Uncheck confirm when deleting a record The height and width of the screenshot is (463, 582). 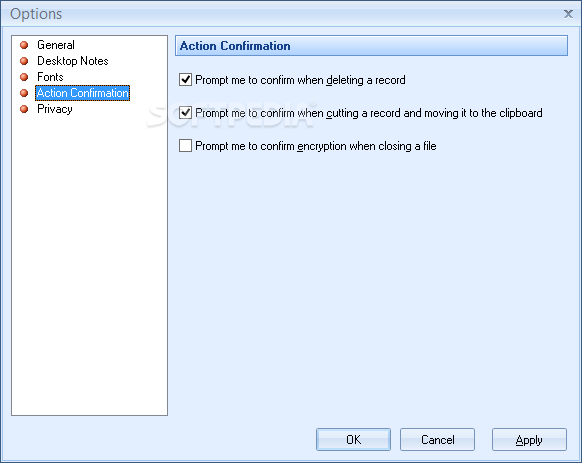point(185,79)
